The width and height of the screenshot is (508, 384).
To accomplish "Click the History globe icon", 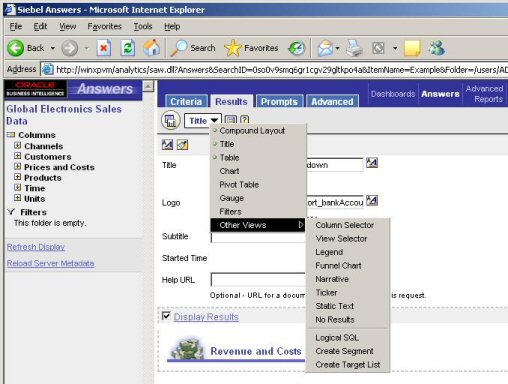I will 296,48.
